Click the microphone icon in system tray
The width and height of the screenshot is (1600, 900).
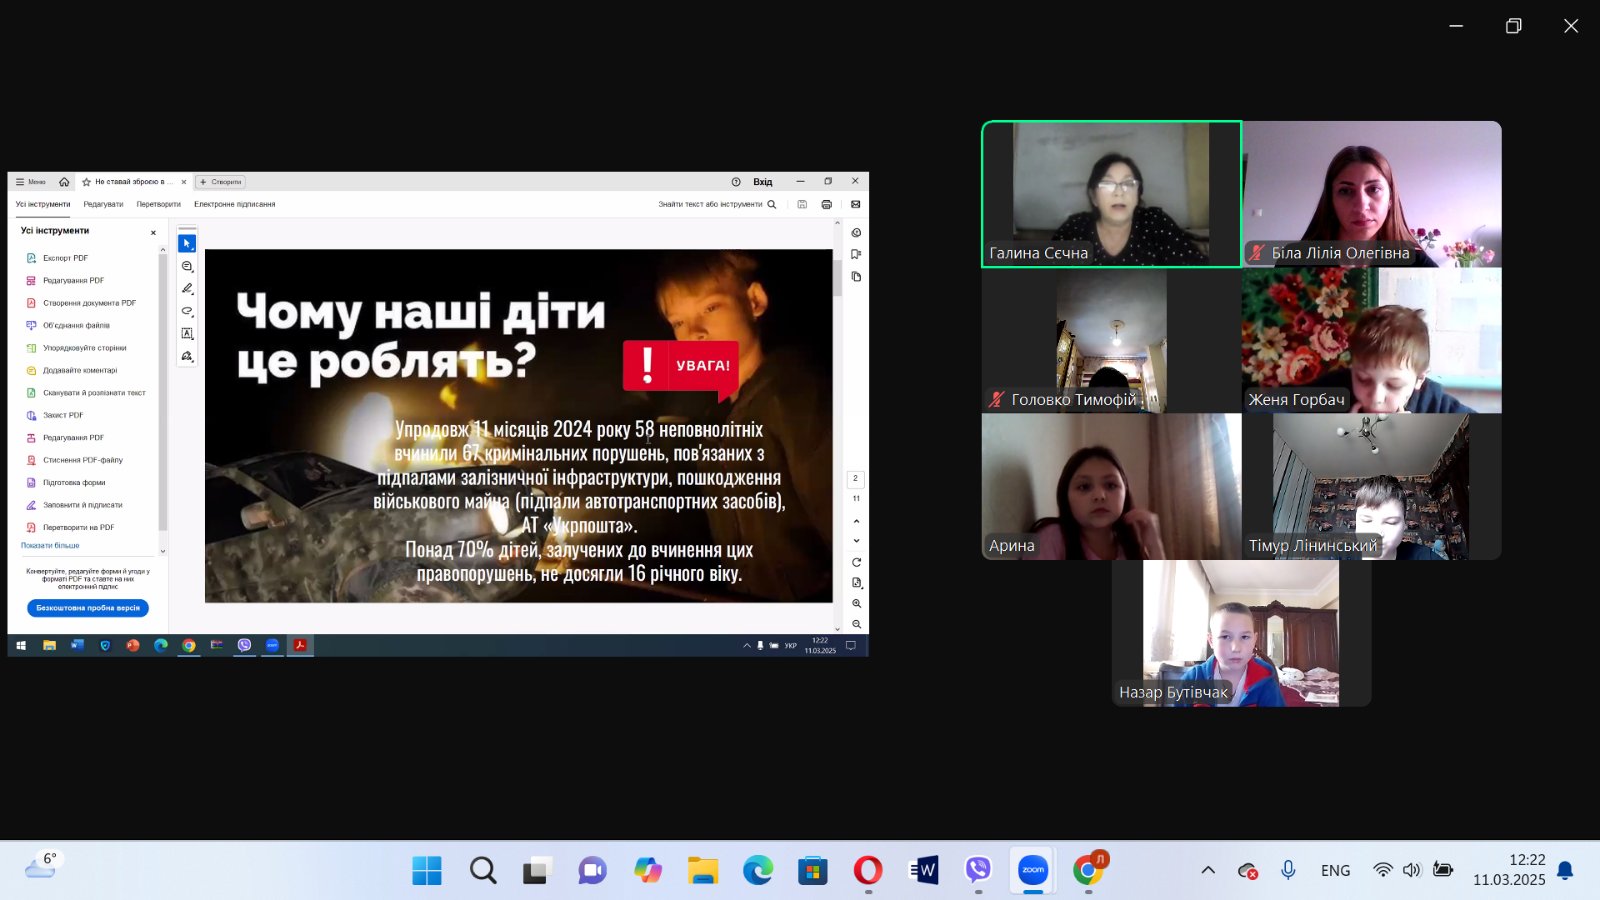[x=1288, y=870]
